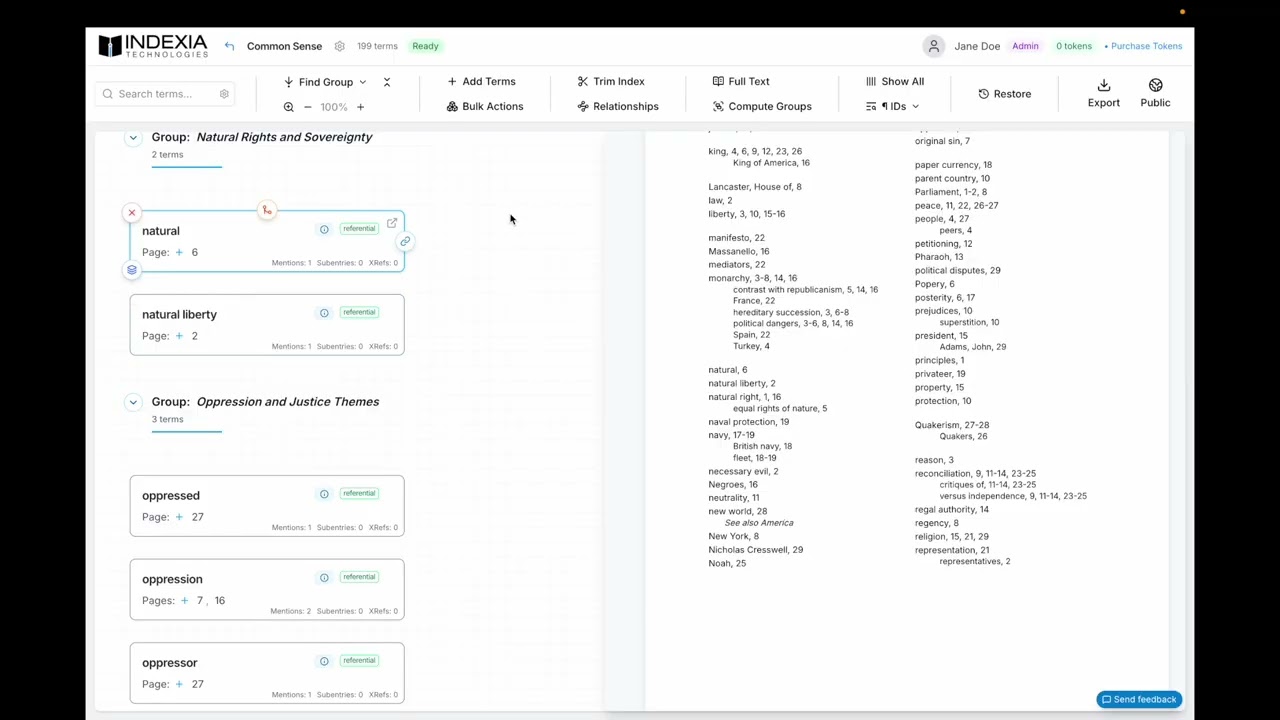
Task: Click 'Nicholas Cresswell, 29' index entry
Action: coord(755,550)
